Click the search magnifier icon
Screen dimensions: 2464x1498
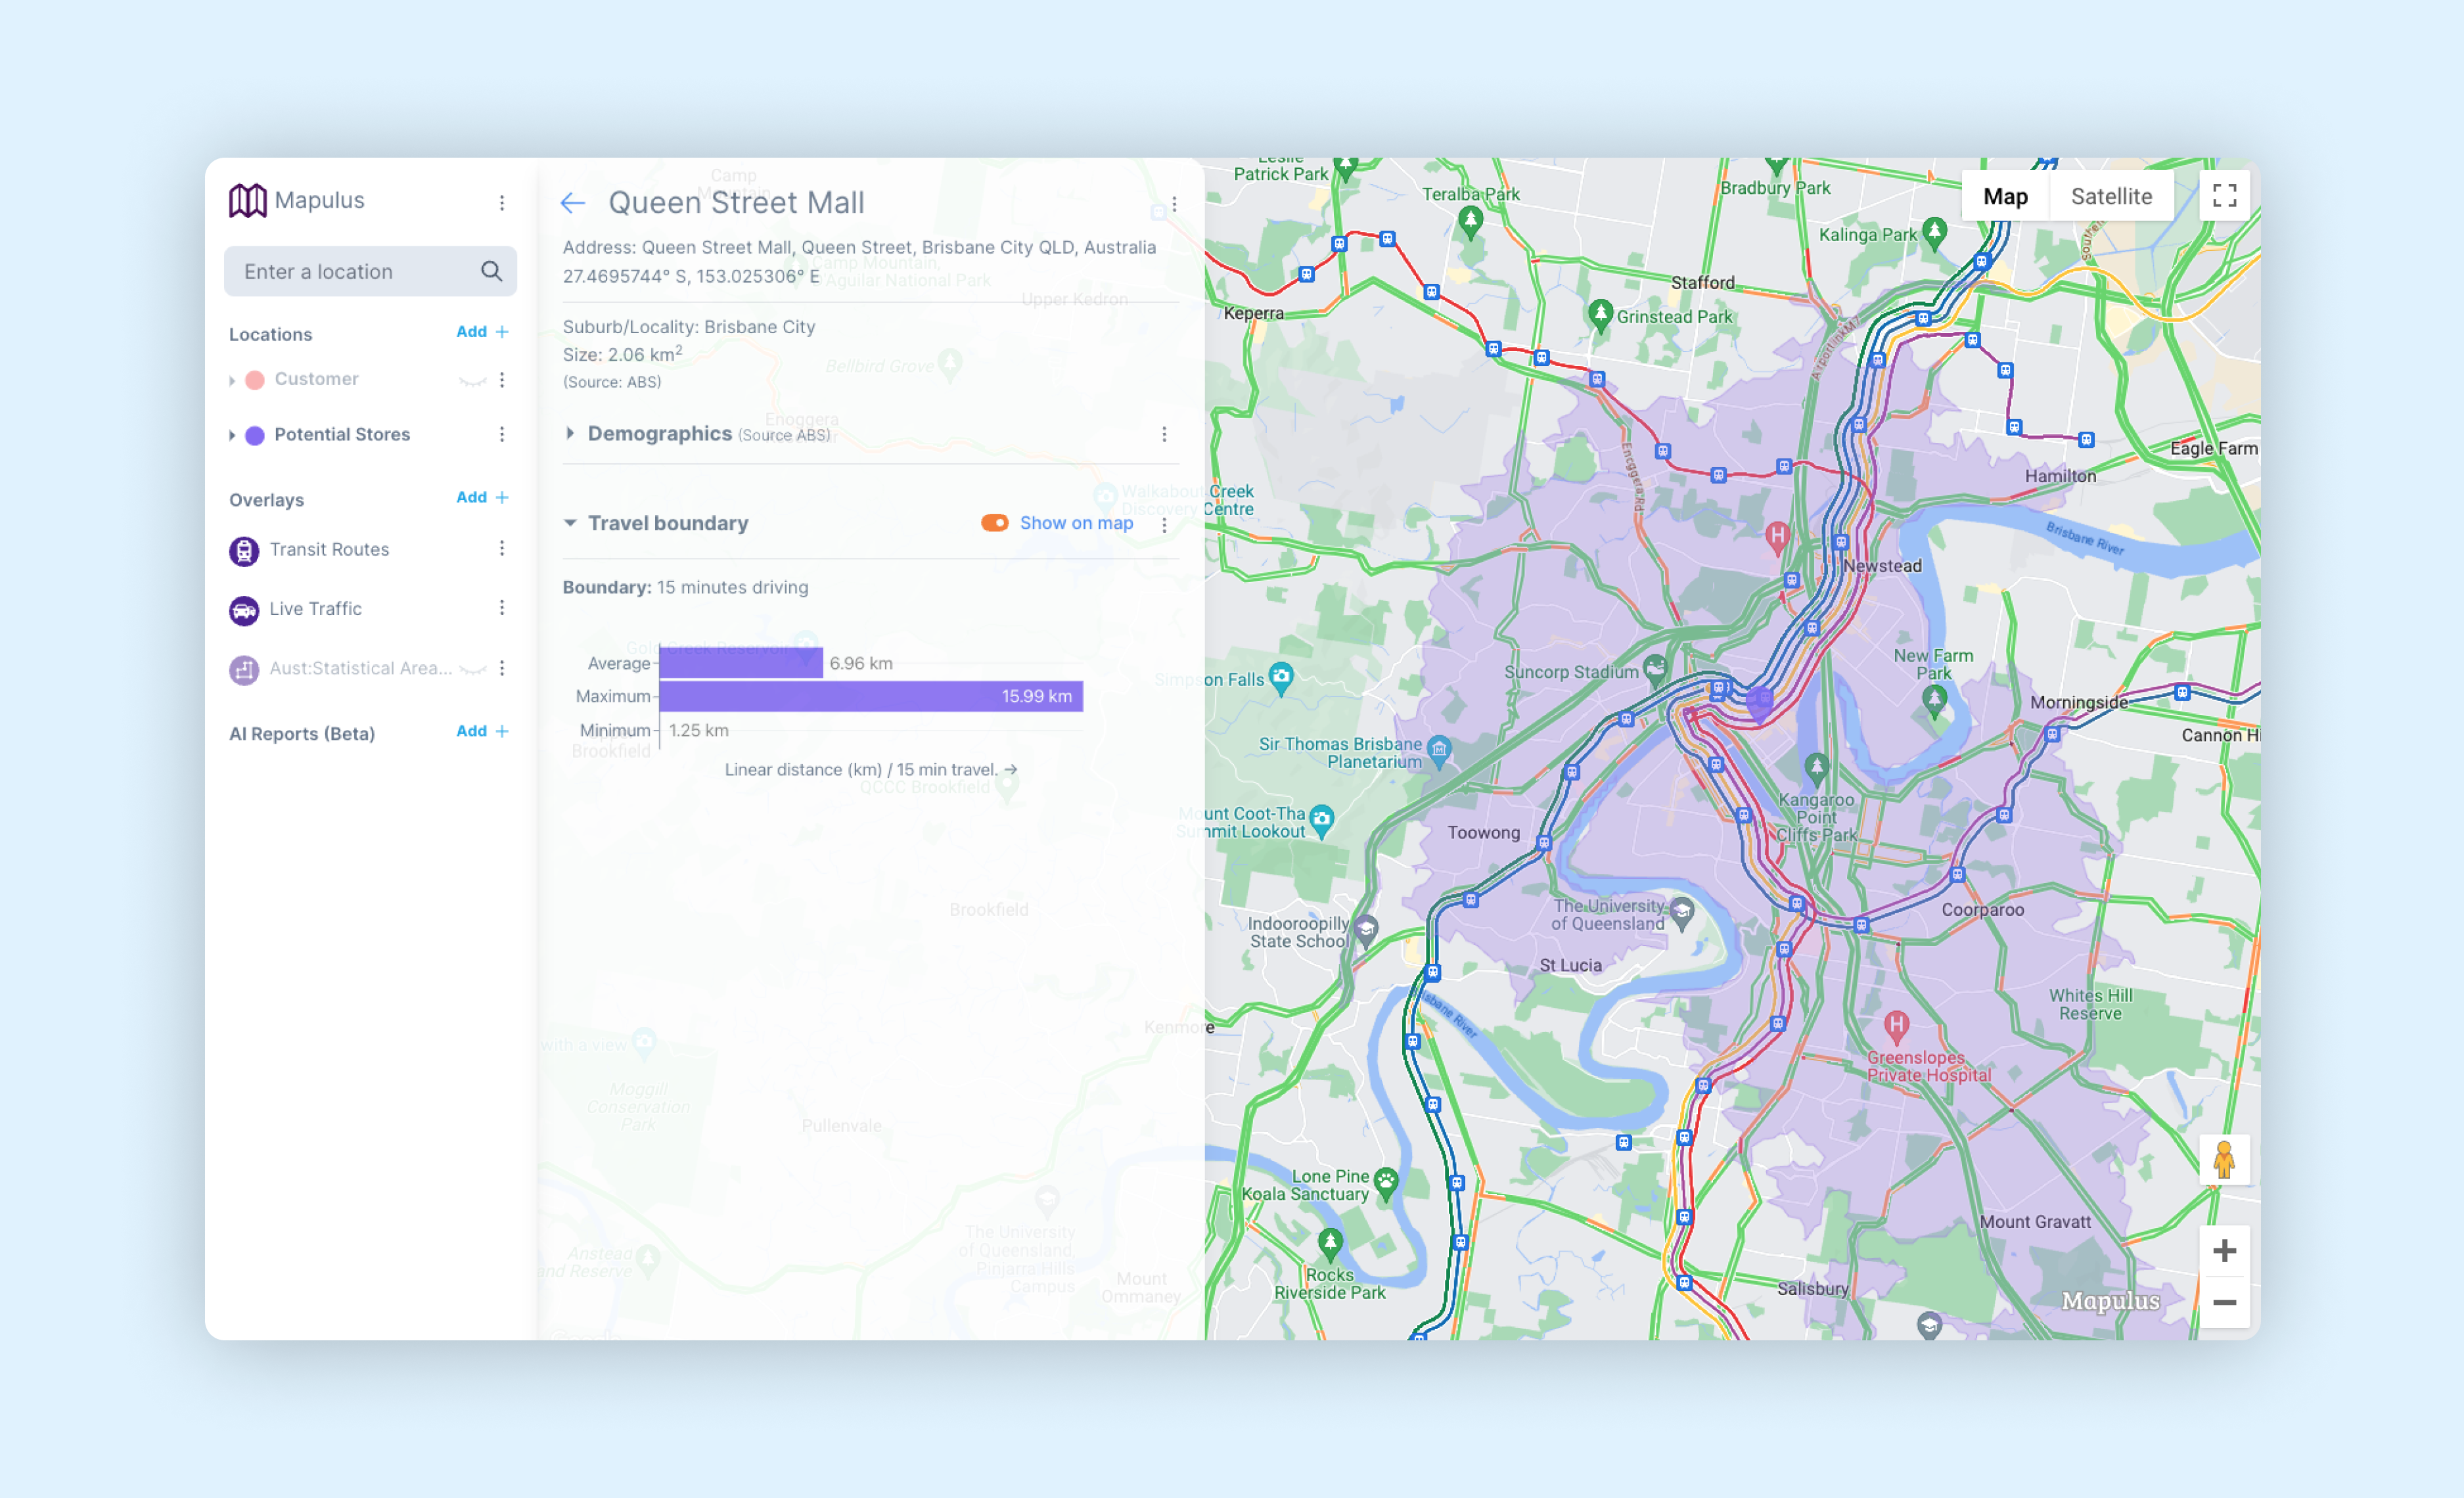[x=491, y=271]
